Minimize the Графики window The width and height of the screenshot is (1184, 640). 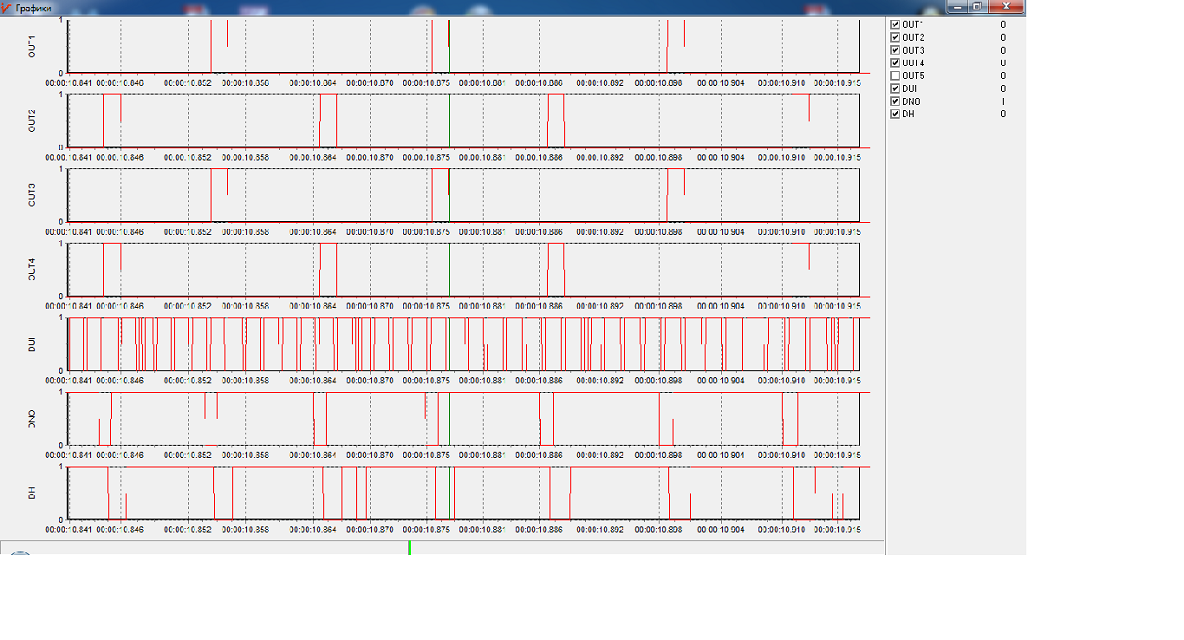pos(957,7)
